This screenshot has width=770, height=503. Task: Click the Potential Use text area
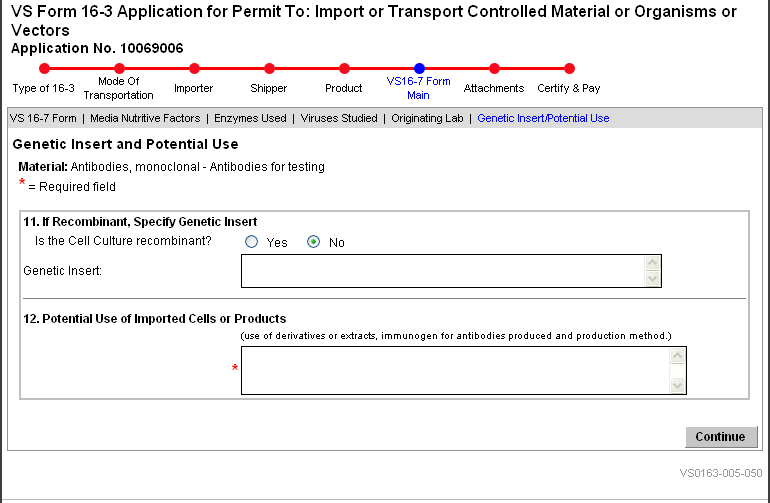point(455,370)
